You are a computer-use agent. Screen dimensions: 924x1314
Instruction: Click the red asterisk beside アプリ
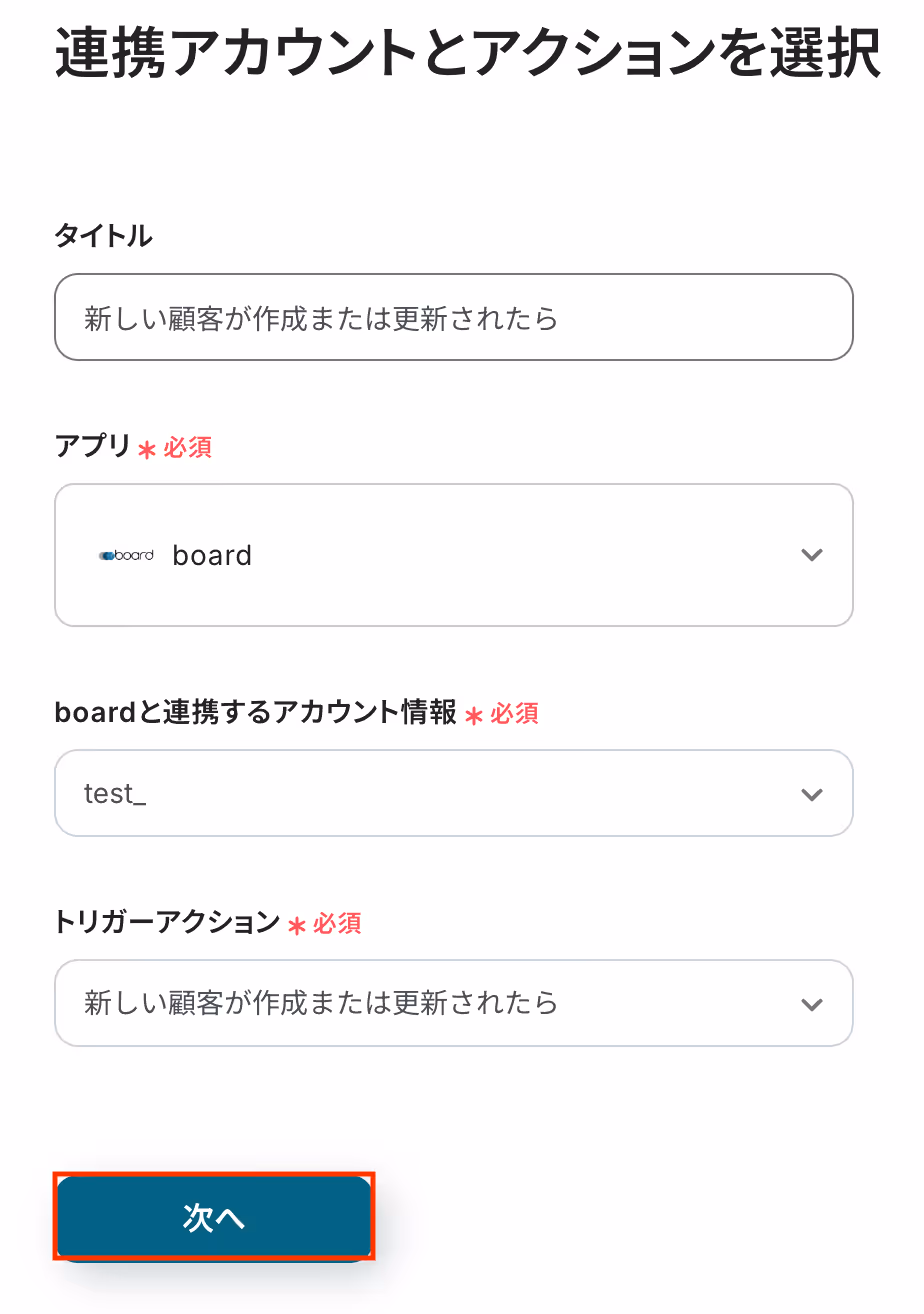point(147,450)
